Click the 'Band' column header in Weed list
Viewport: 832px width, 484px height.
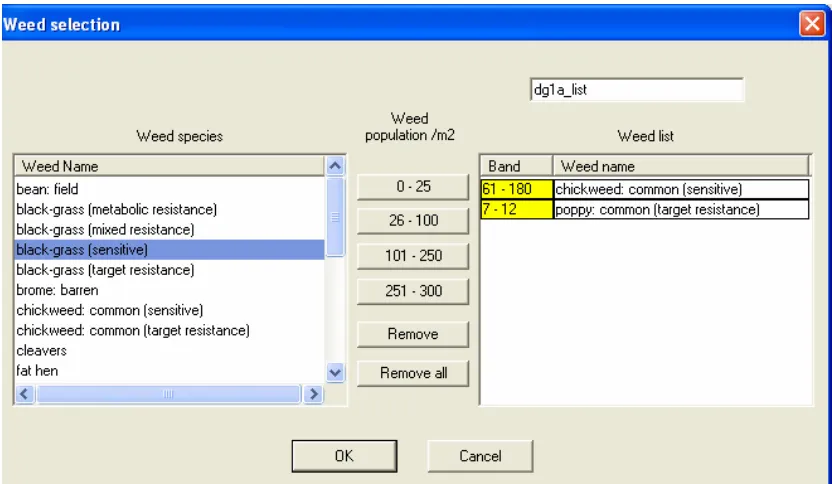(x=517, y=166)
